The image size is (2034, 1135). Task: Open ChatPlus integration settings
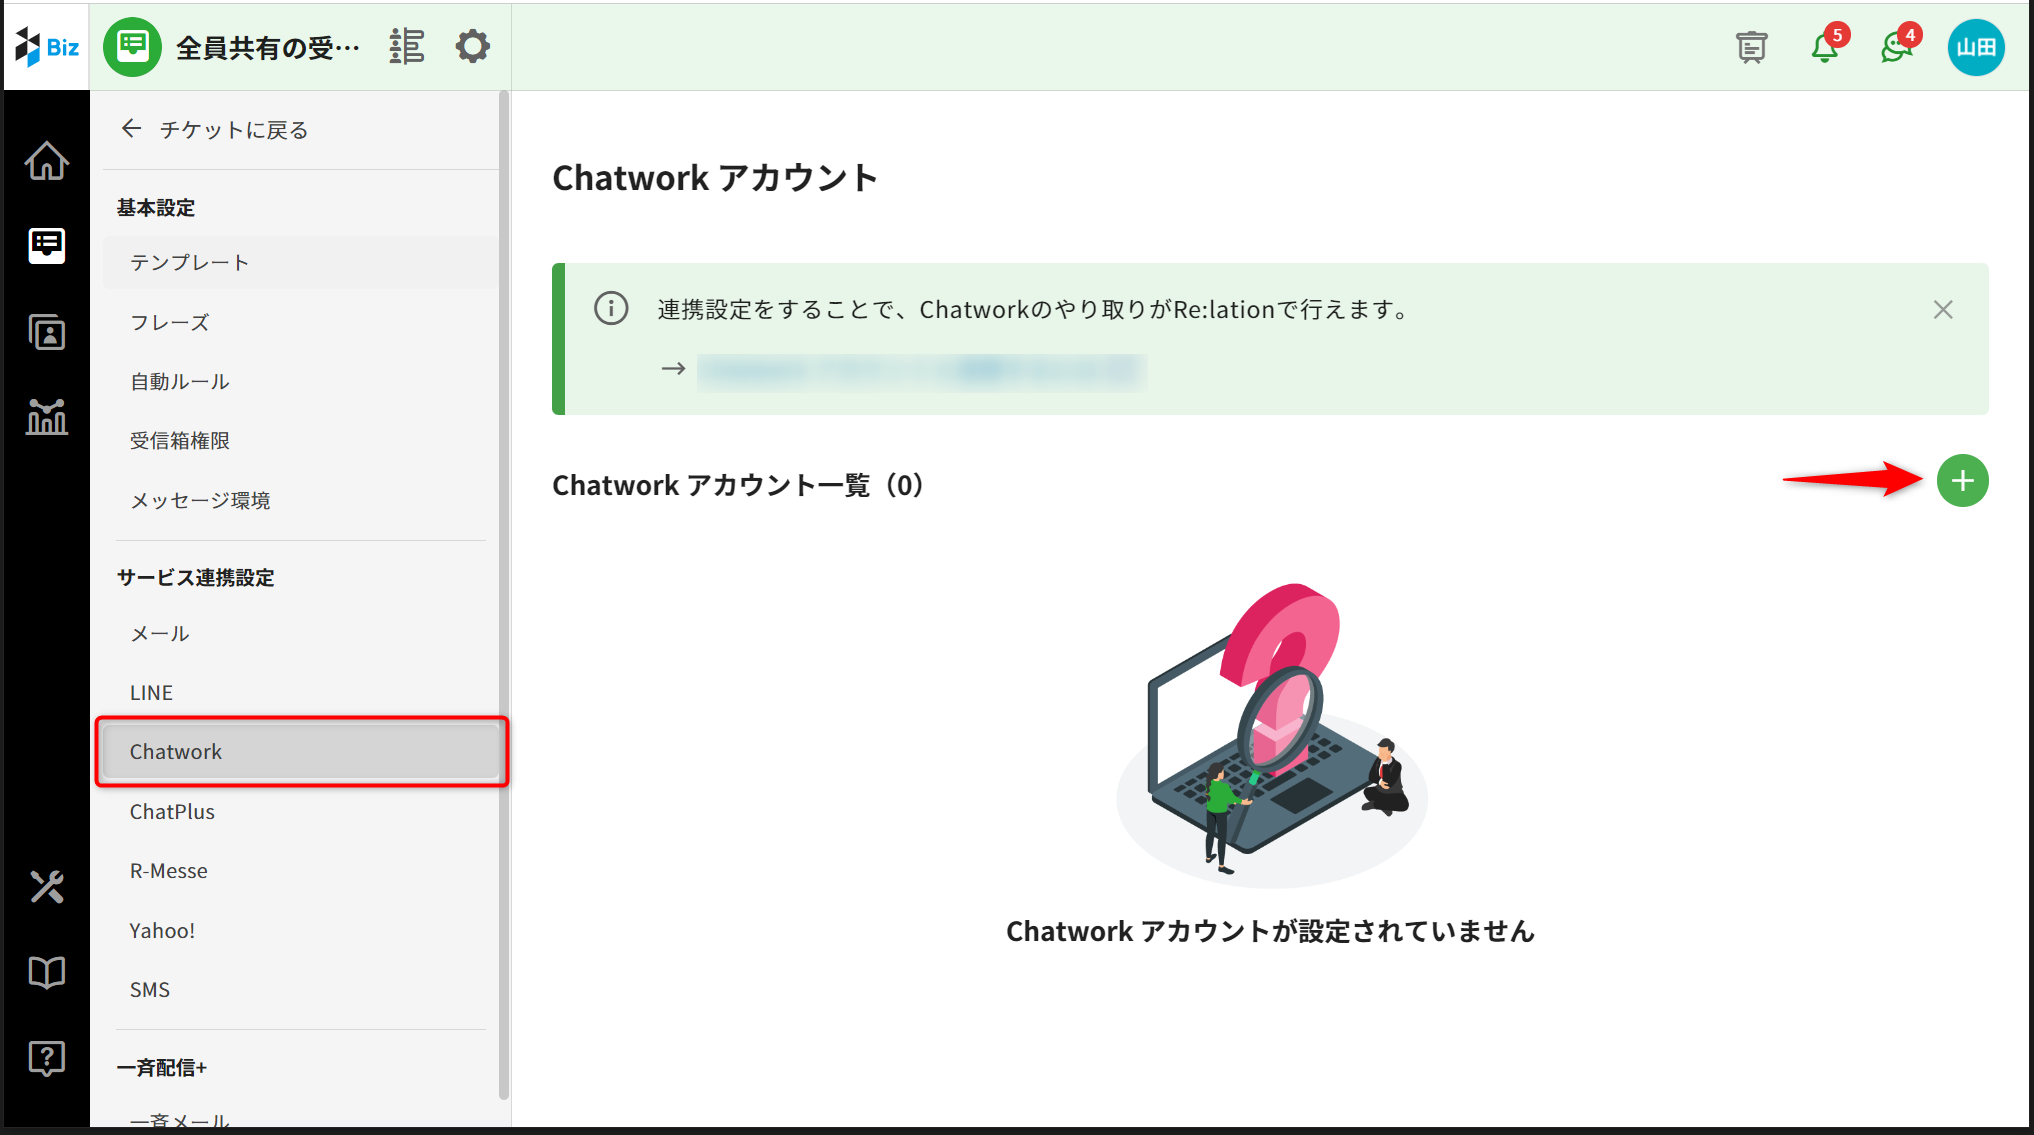(300, 812)
